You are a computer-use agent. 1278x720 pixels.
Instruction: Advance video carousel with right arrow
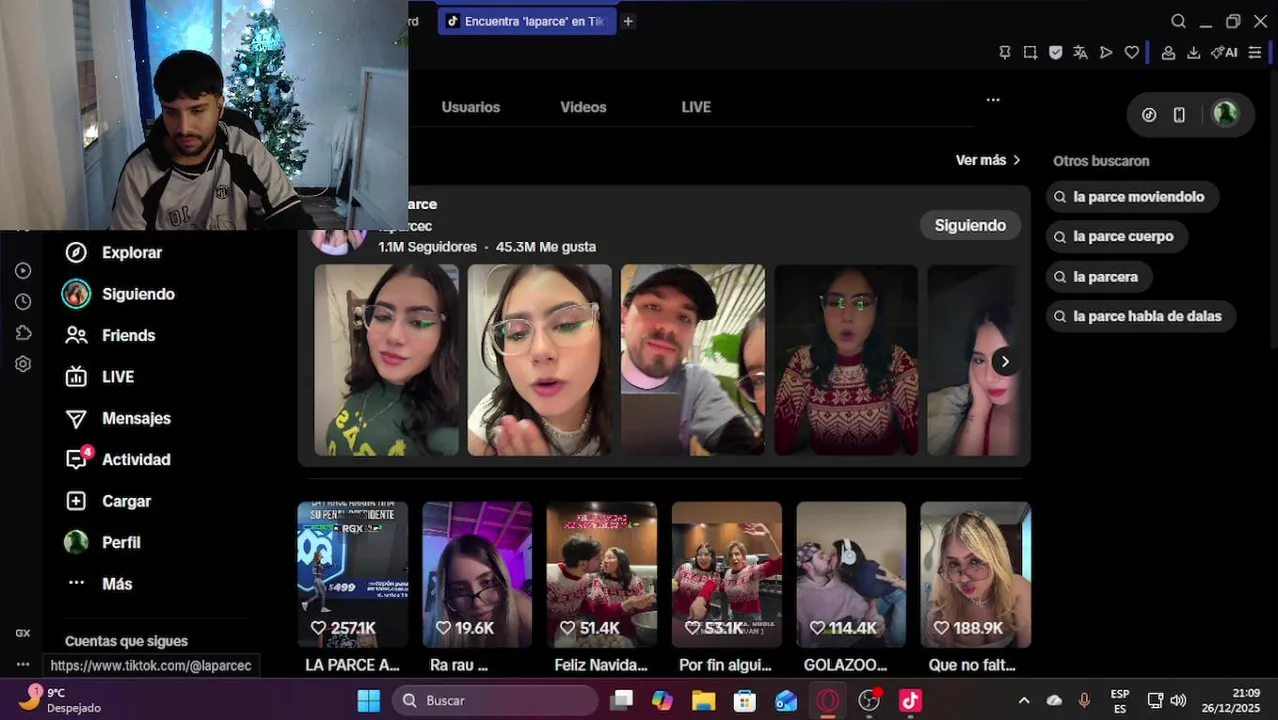pos(1005,362)
